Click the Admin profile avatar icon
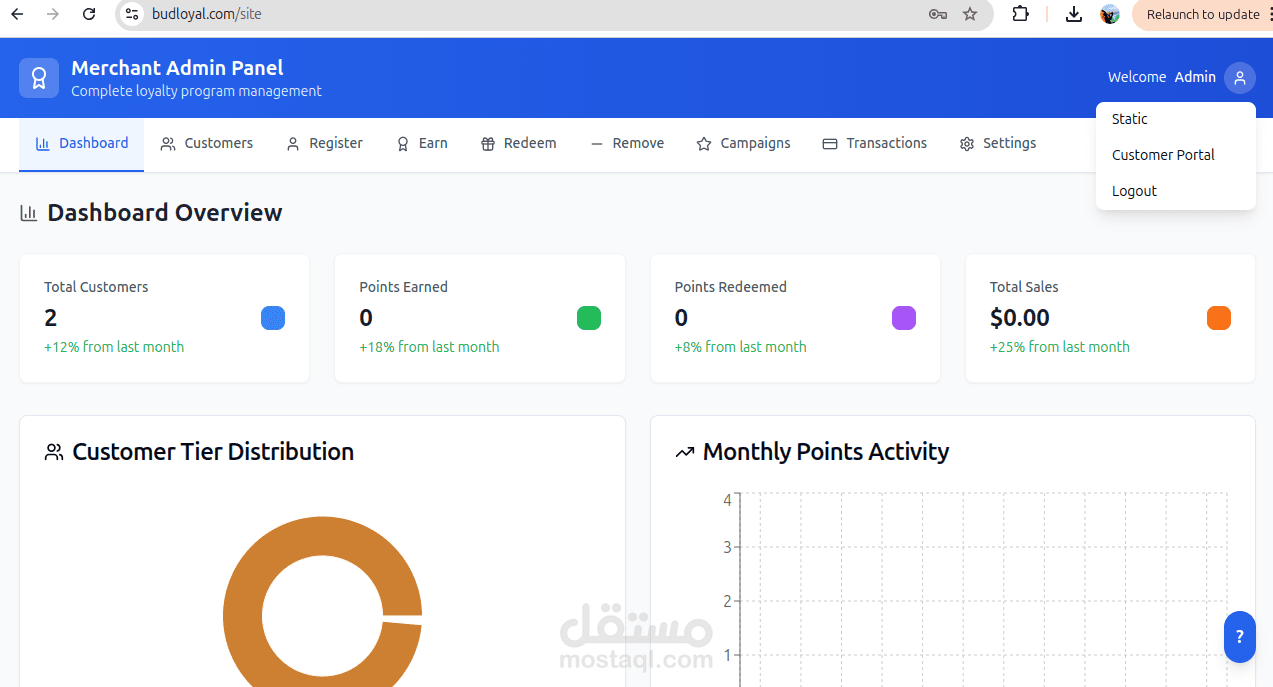The height and width of the screenshot is (687, 1273). 1239,77
